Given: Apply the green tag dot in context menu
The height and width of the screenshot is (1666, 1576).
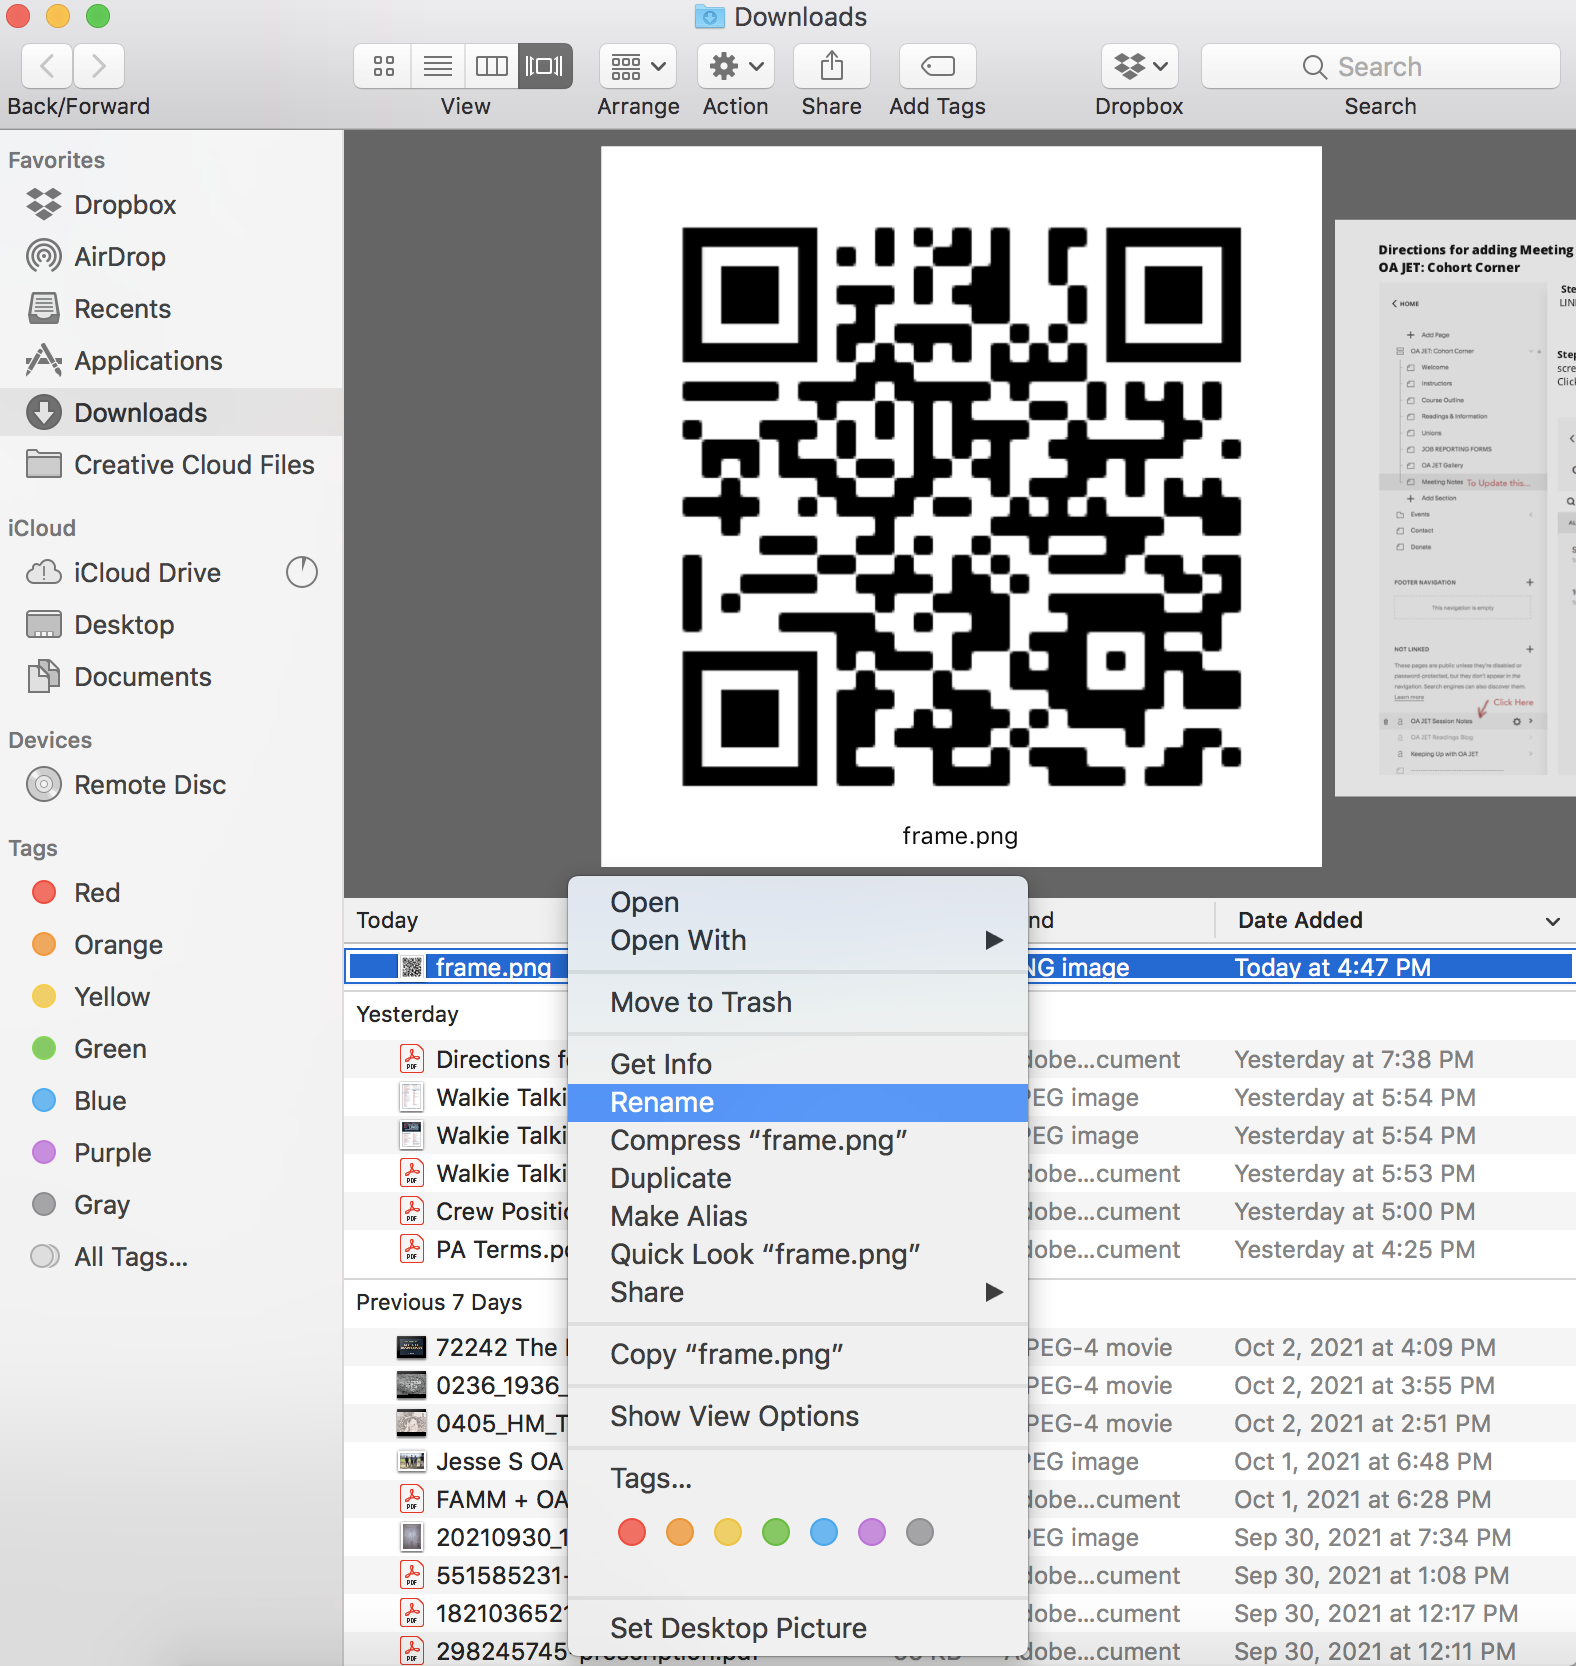Looking at the screenshot, I should point(776,1532).
